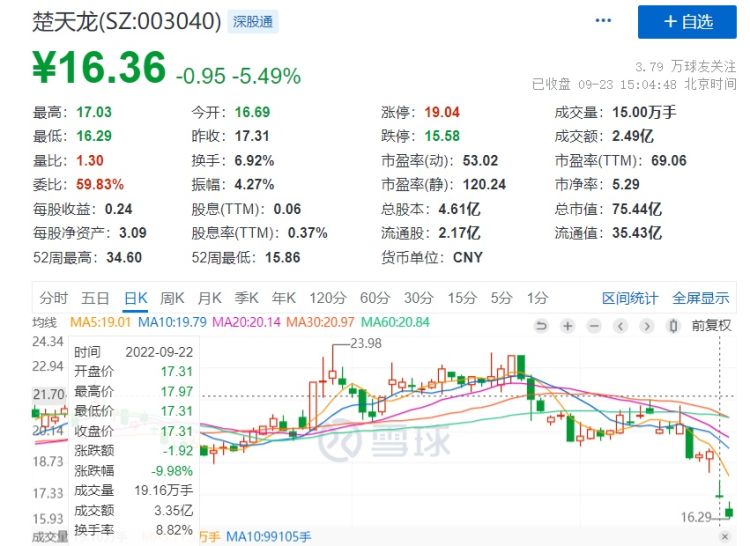Viewport: 750px width, 546px height.
Task: Open the 15分 interval tab
Action: [462, 298]
